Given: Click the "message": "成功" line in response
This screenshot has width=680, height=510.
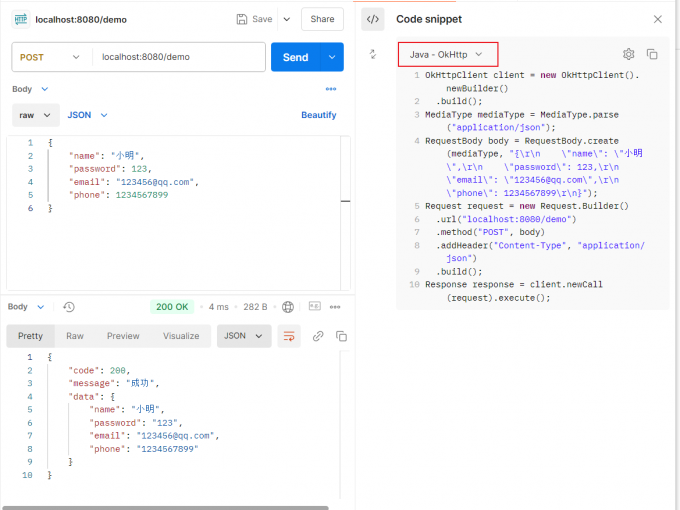Looking at the screenshot, I should pyautogui.click(x=114, y=383).
